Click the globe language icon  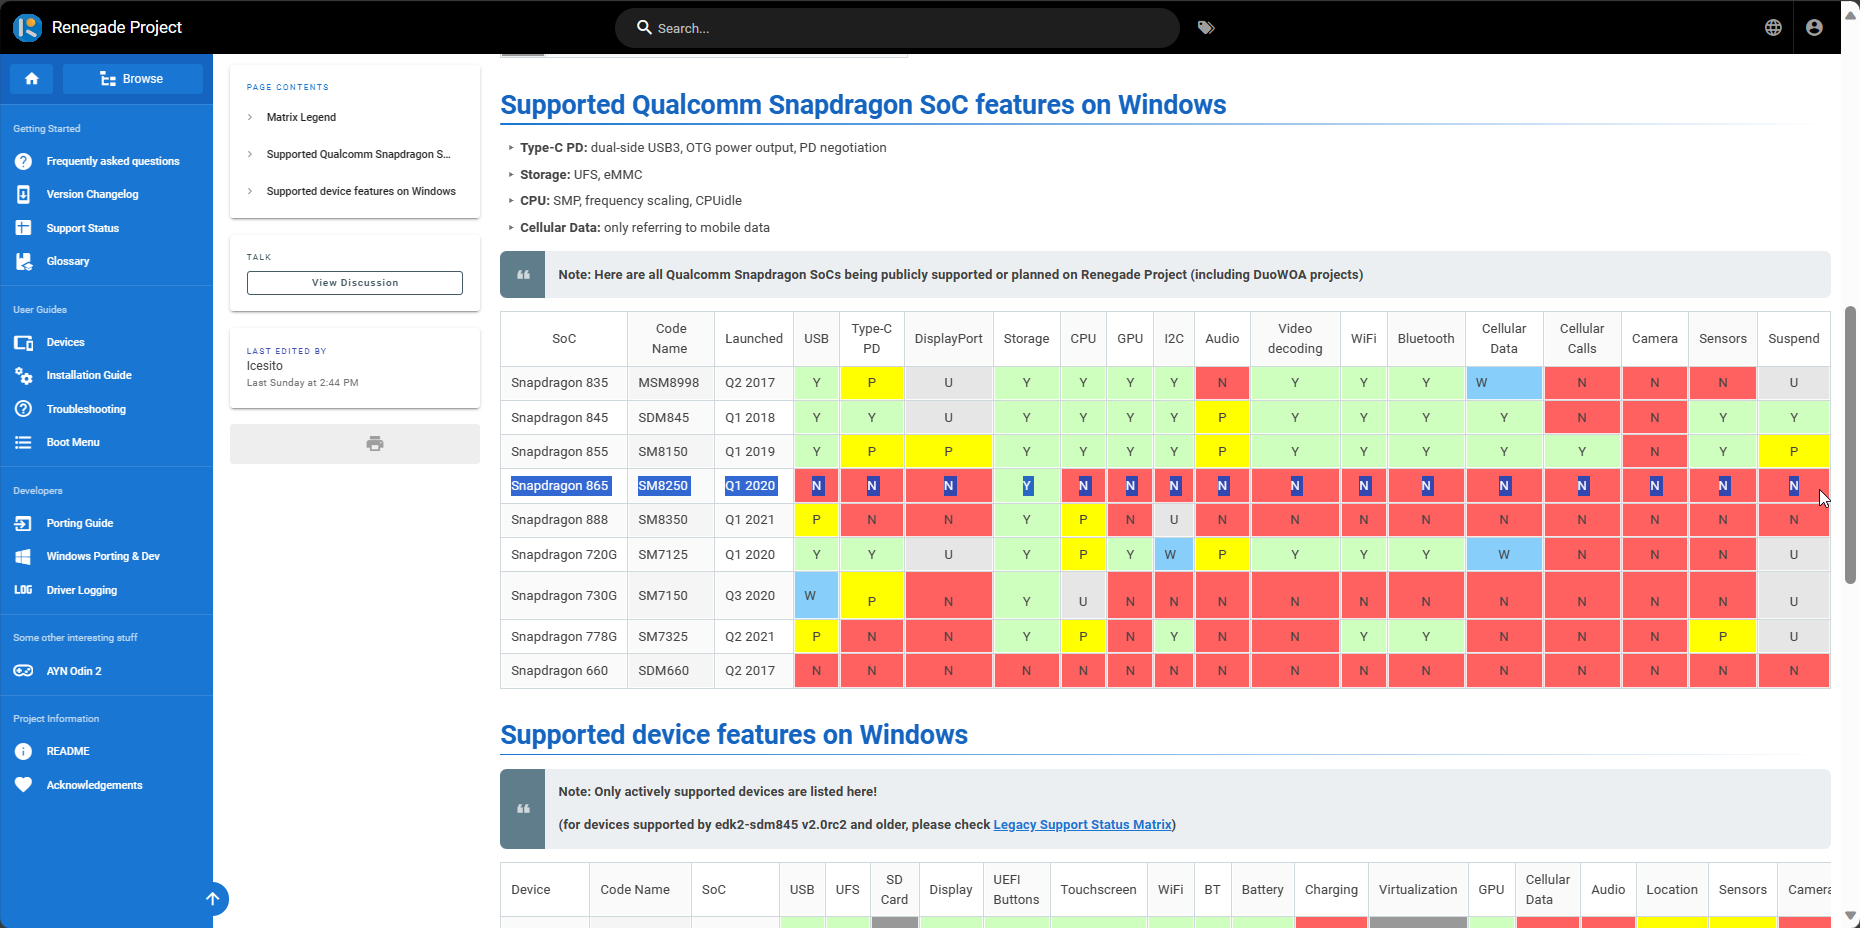coord(1773,28)
